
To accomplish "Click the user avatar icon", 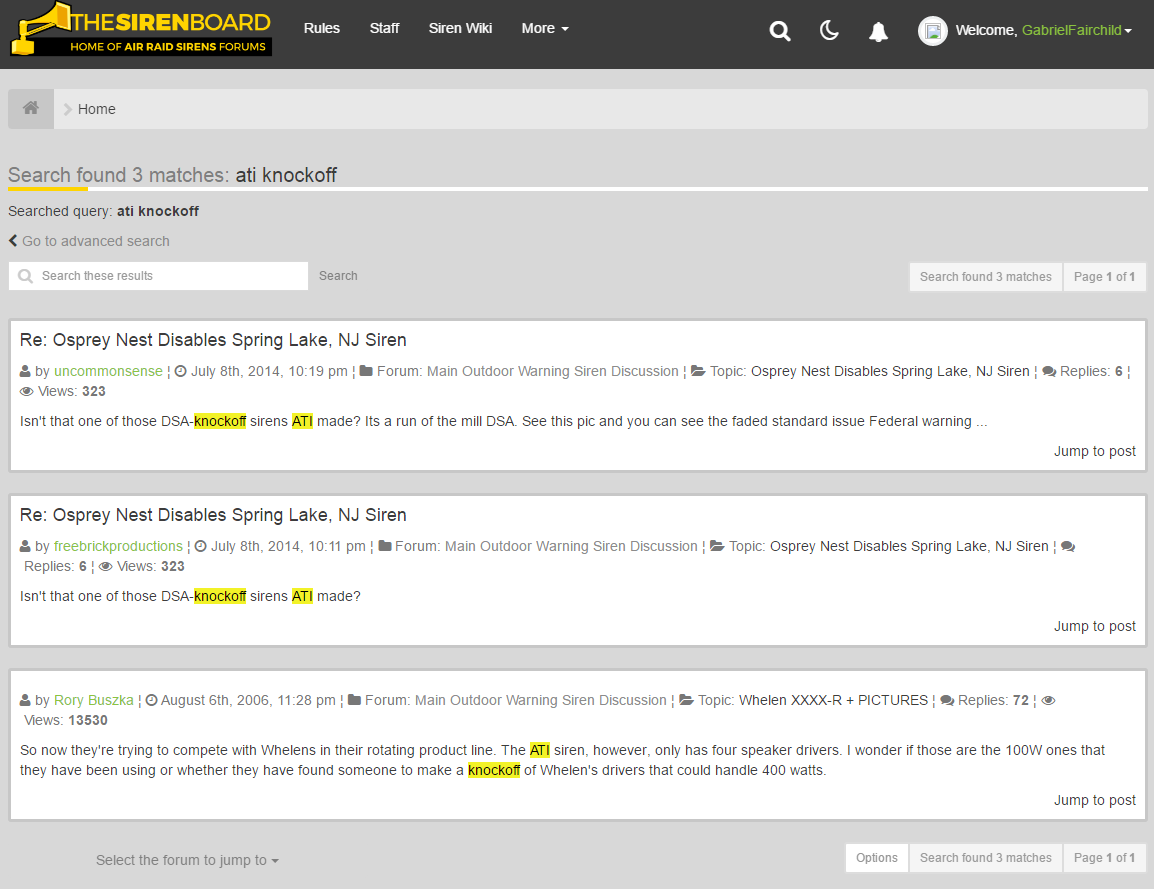I will 932,31.
